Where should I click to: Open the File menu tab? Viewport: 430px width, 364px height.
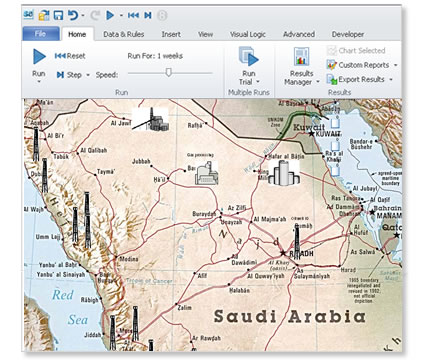[x=41, y=34]
